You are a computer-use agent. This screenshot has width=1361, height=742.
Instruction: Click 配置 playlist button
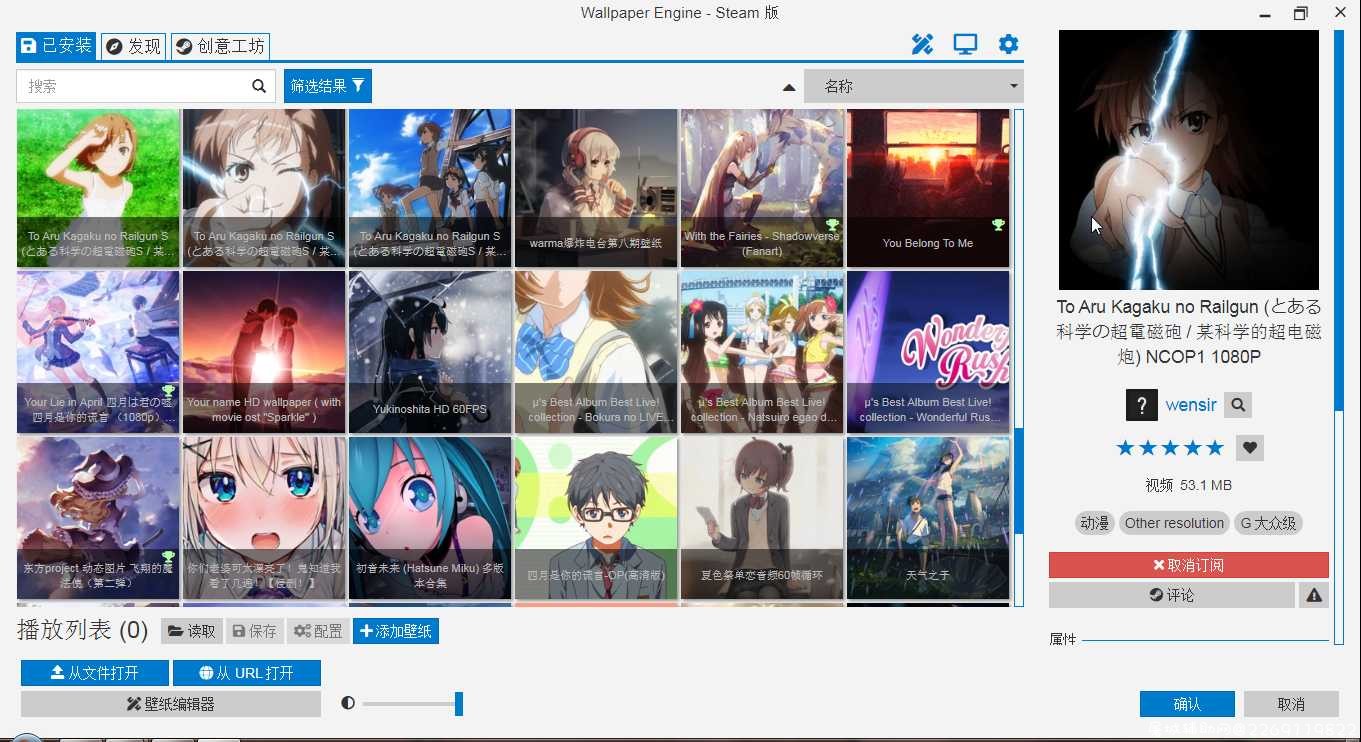[x=318, y=631]
